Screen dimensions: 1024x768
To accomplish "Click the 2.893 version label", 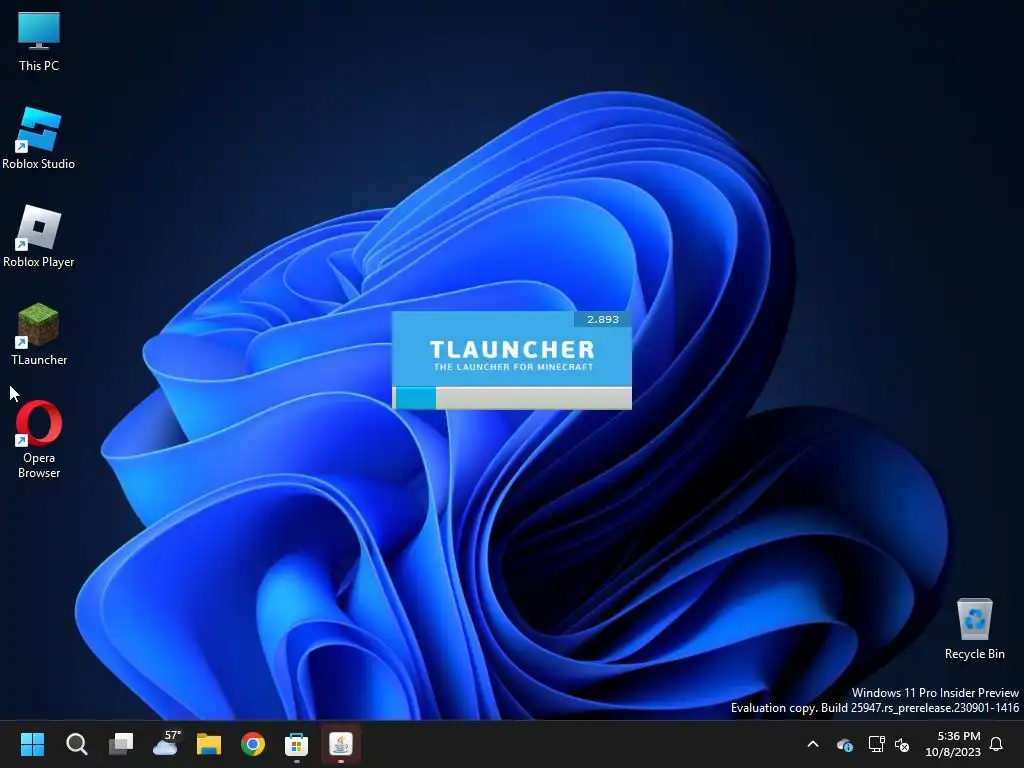I will [x=602, y=319].
